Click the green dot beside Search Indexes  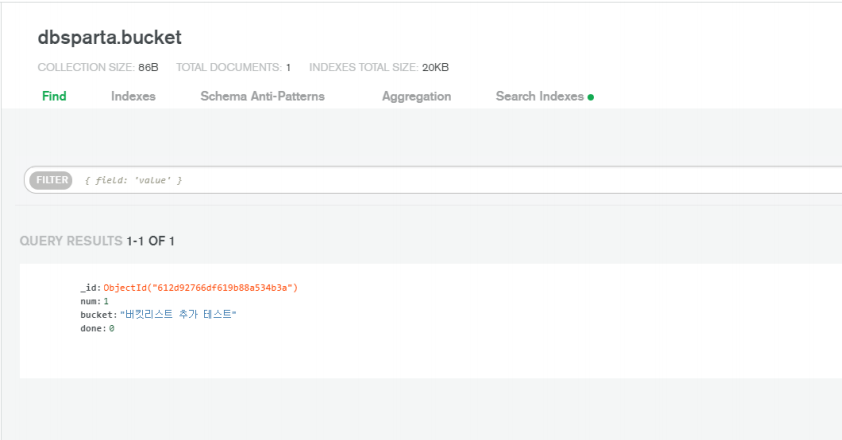coord(591,97)
